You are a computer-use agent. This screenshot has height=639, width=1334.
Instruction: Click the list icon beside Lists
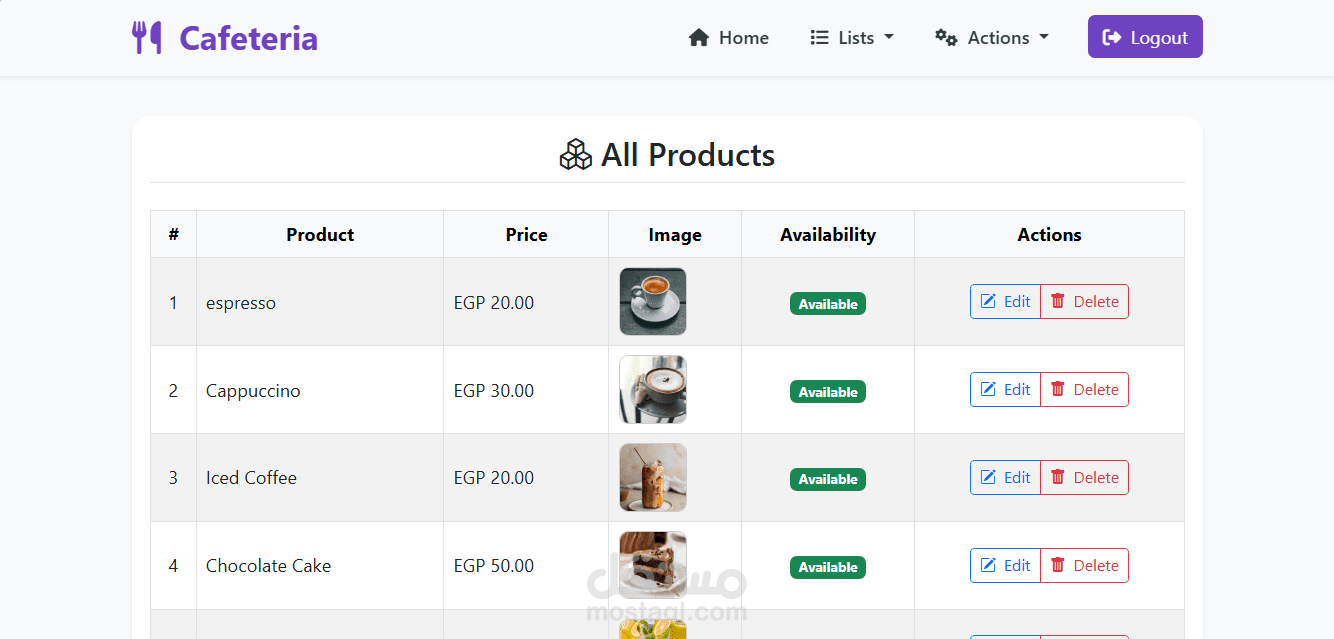(819, 38)
